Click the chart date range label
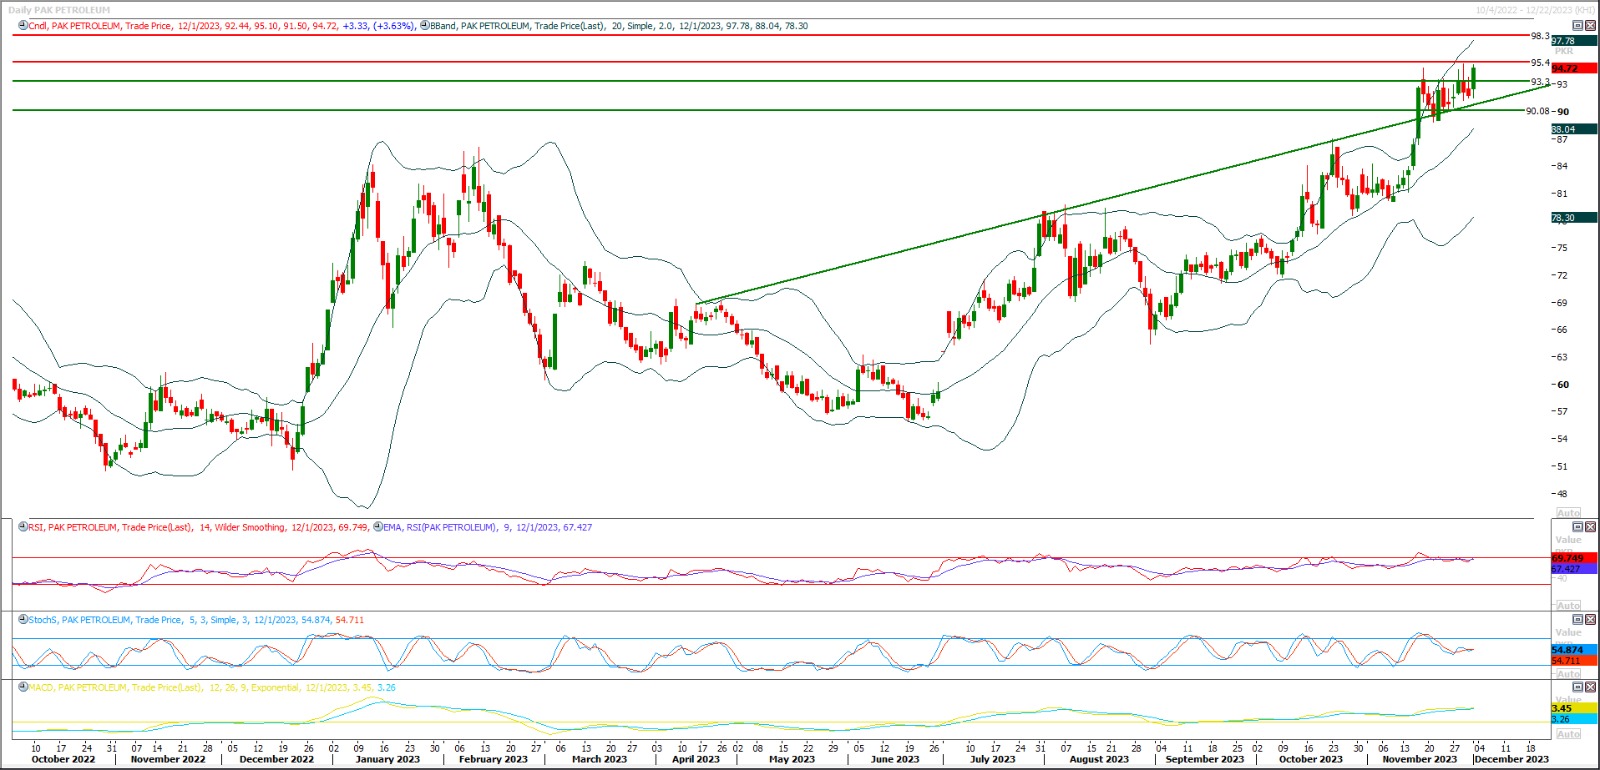Viewport: 1600px width, 770px height. 1535,10
